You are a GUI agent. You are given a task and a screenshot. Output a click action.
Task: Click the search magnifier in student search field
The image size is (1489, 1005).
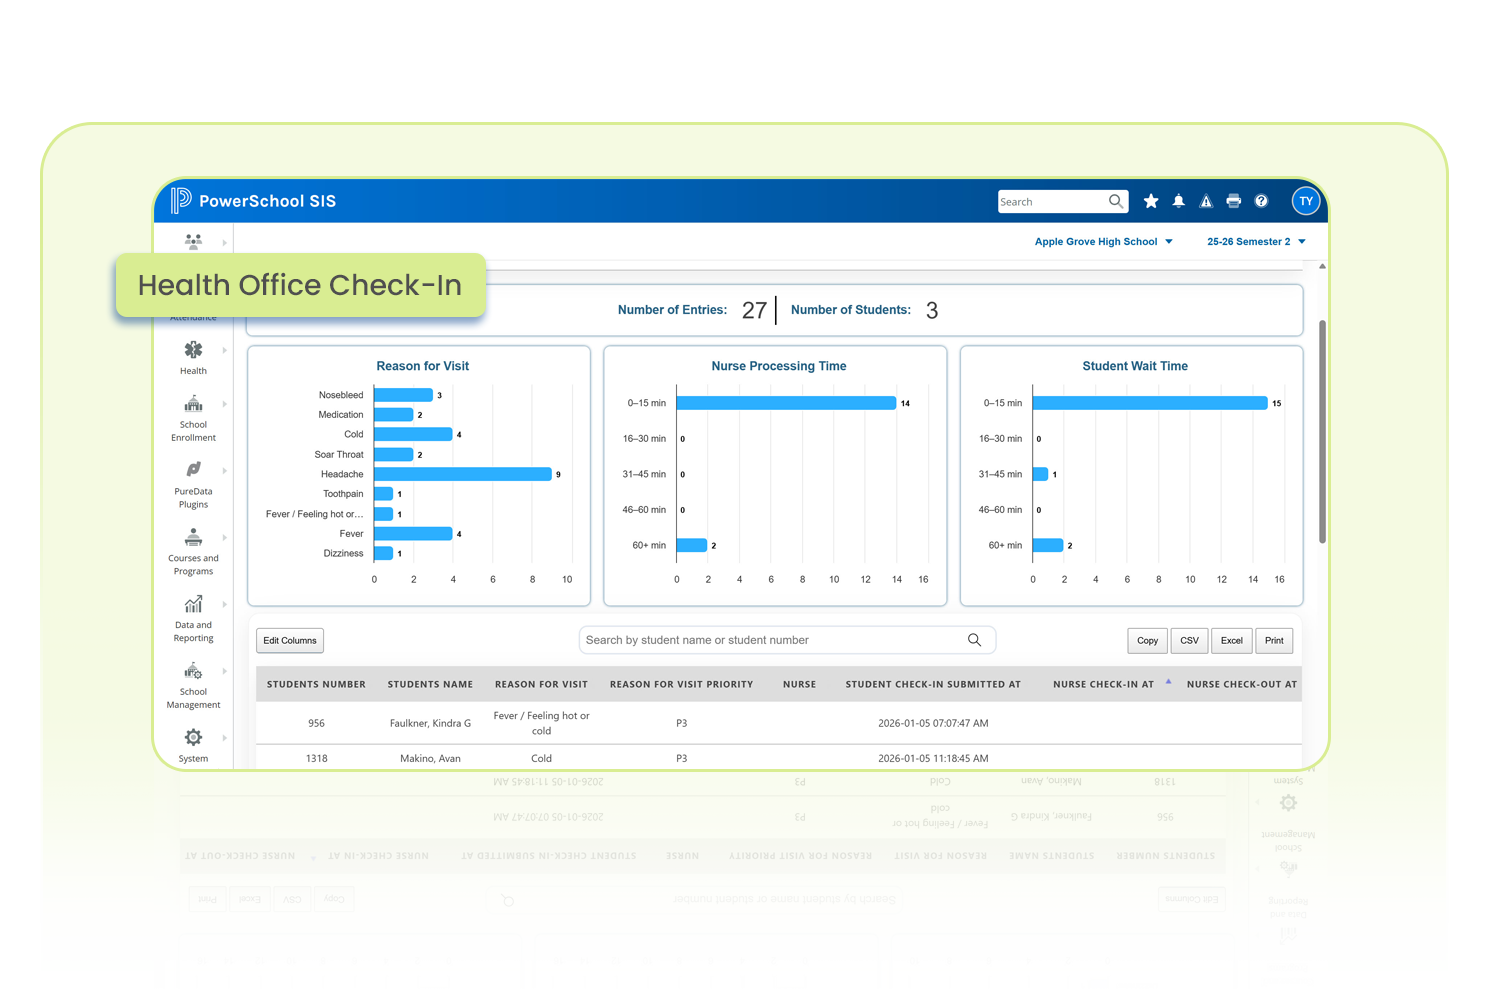coord(974,640)
